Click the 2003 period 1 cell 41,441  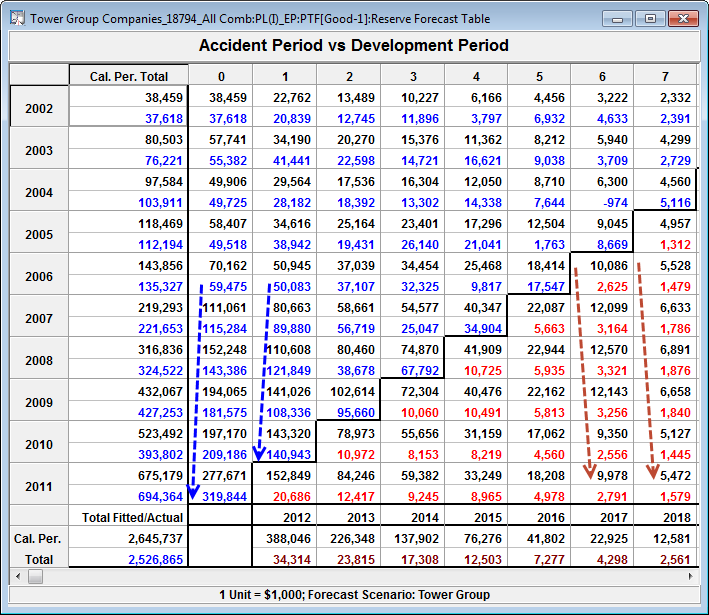click(x=284, y=160)
